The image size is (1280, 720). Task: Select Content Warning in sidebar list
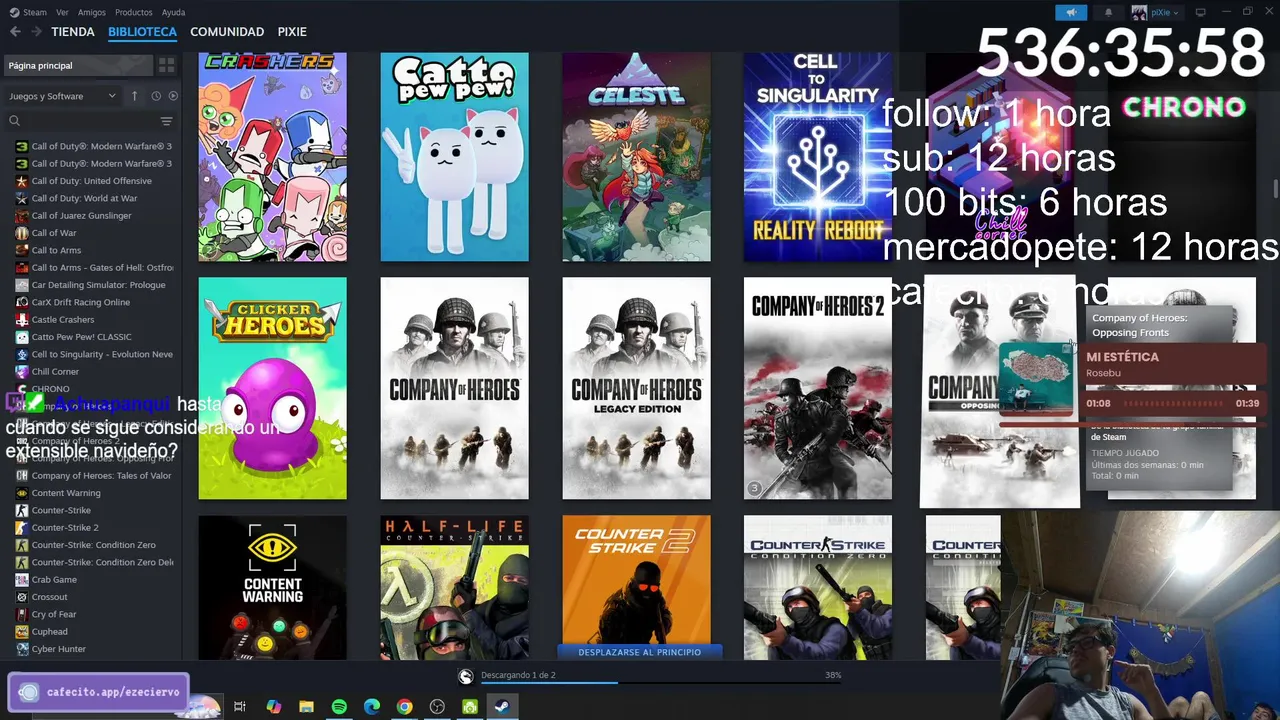click(66, 493)
